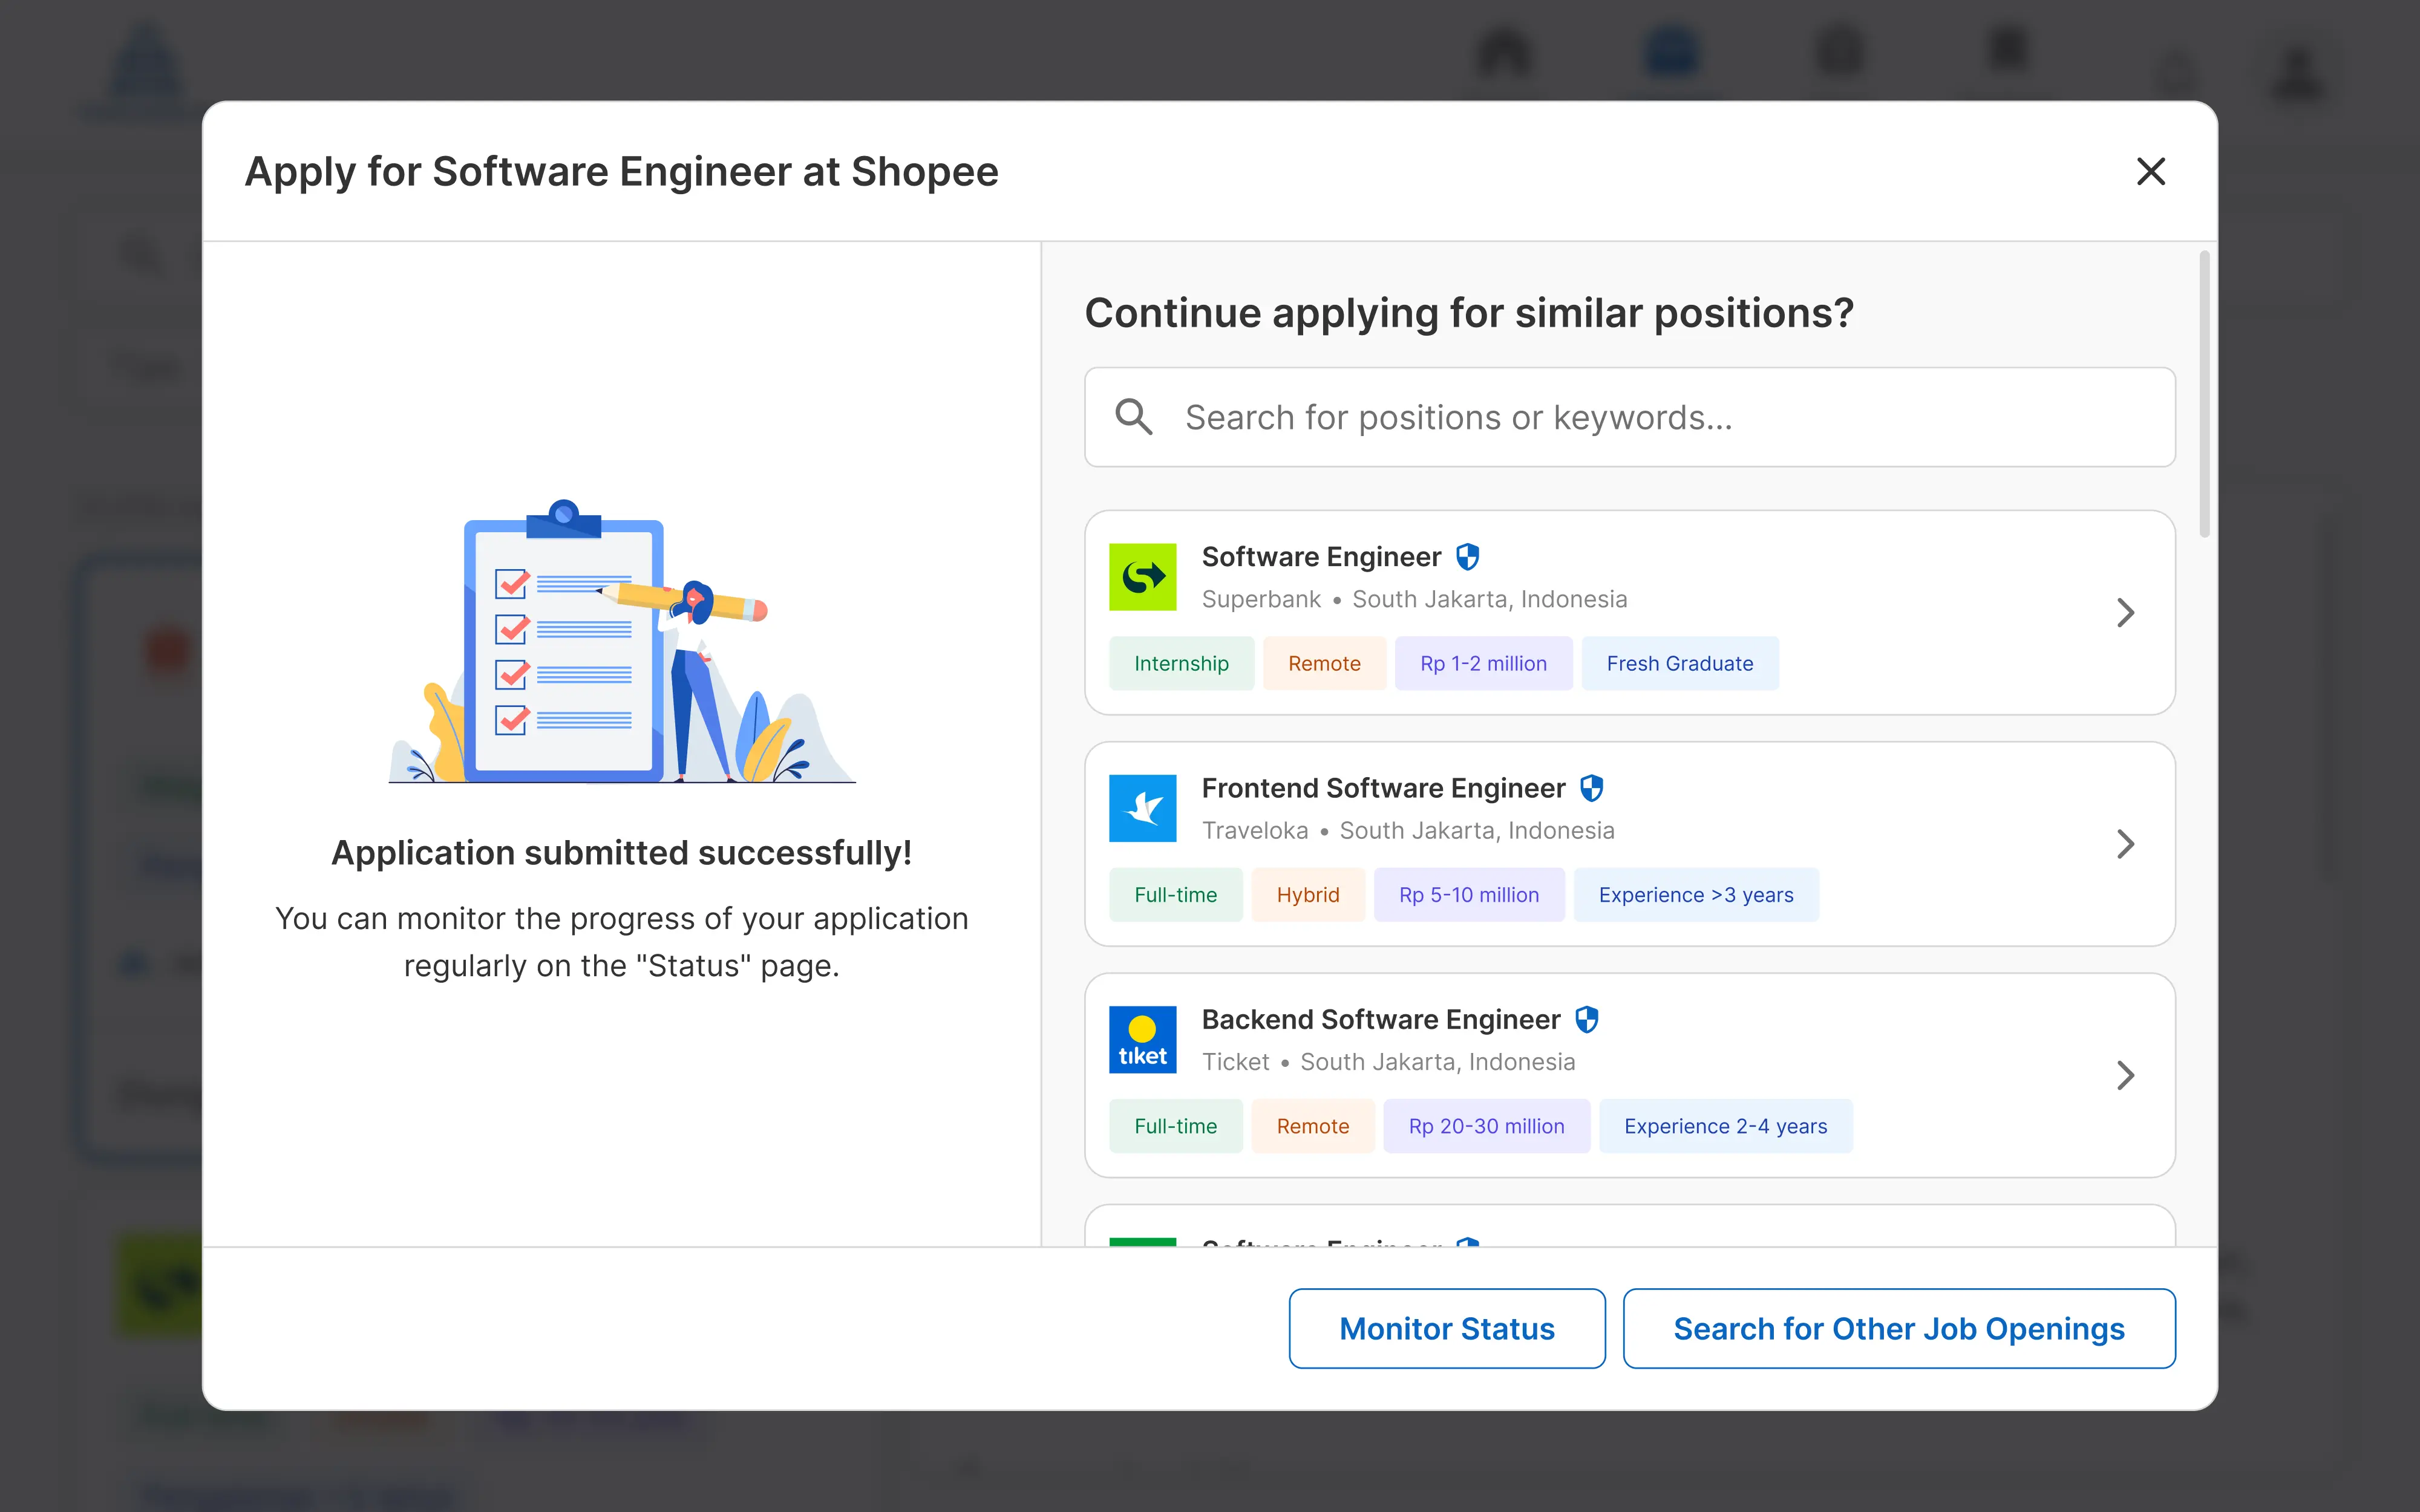The height and width of the screenshot is (1512, 2420).
Task: Click the Full-time tag on the Ticket card
Action: point(1175,1126)
